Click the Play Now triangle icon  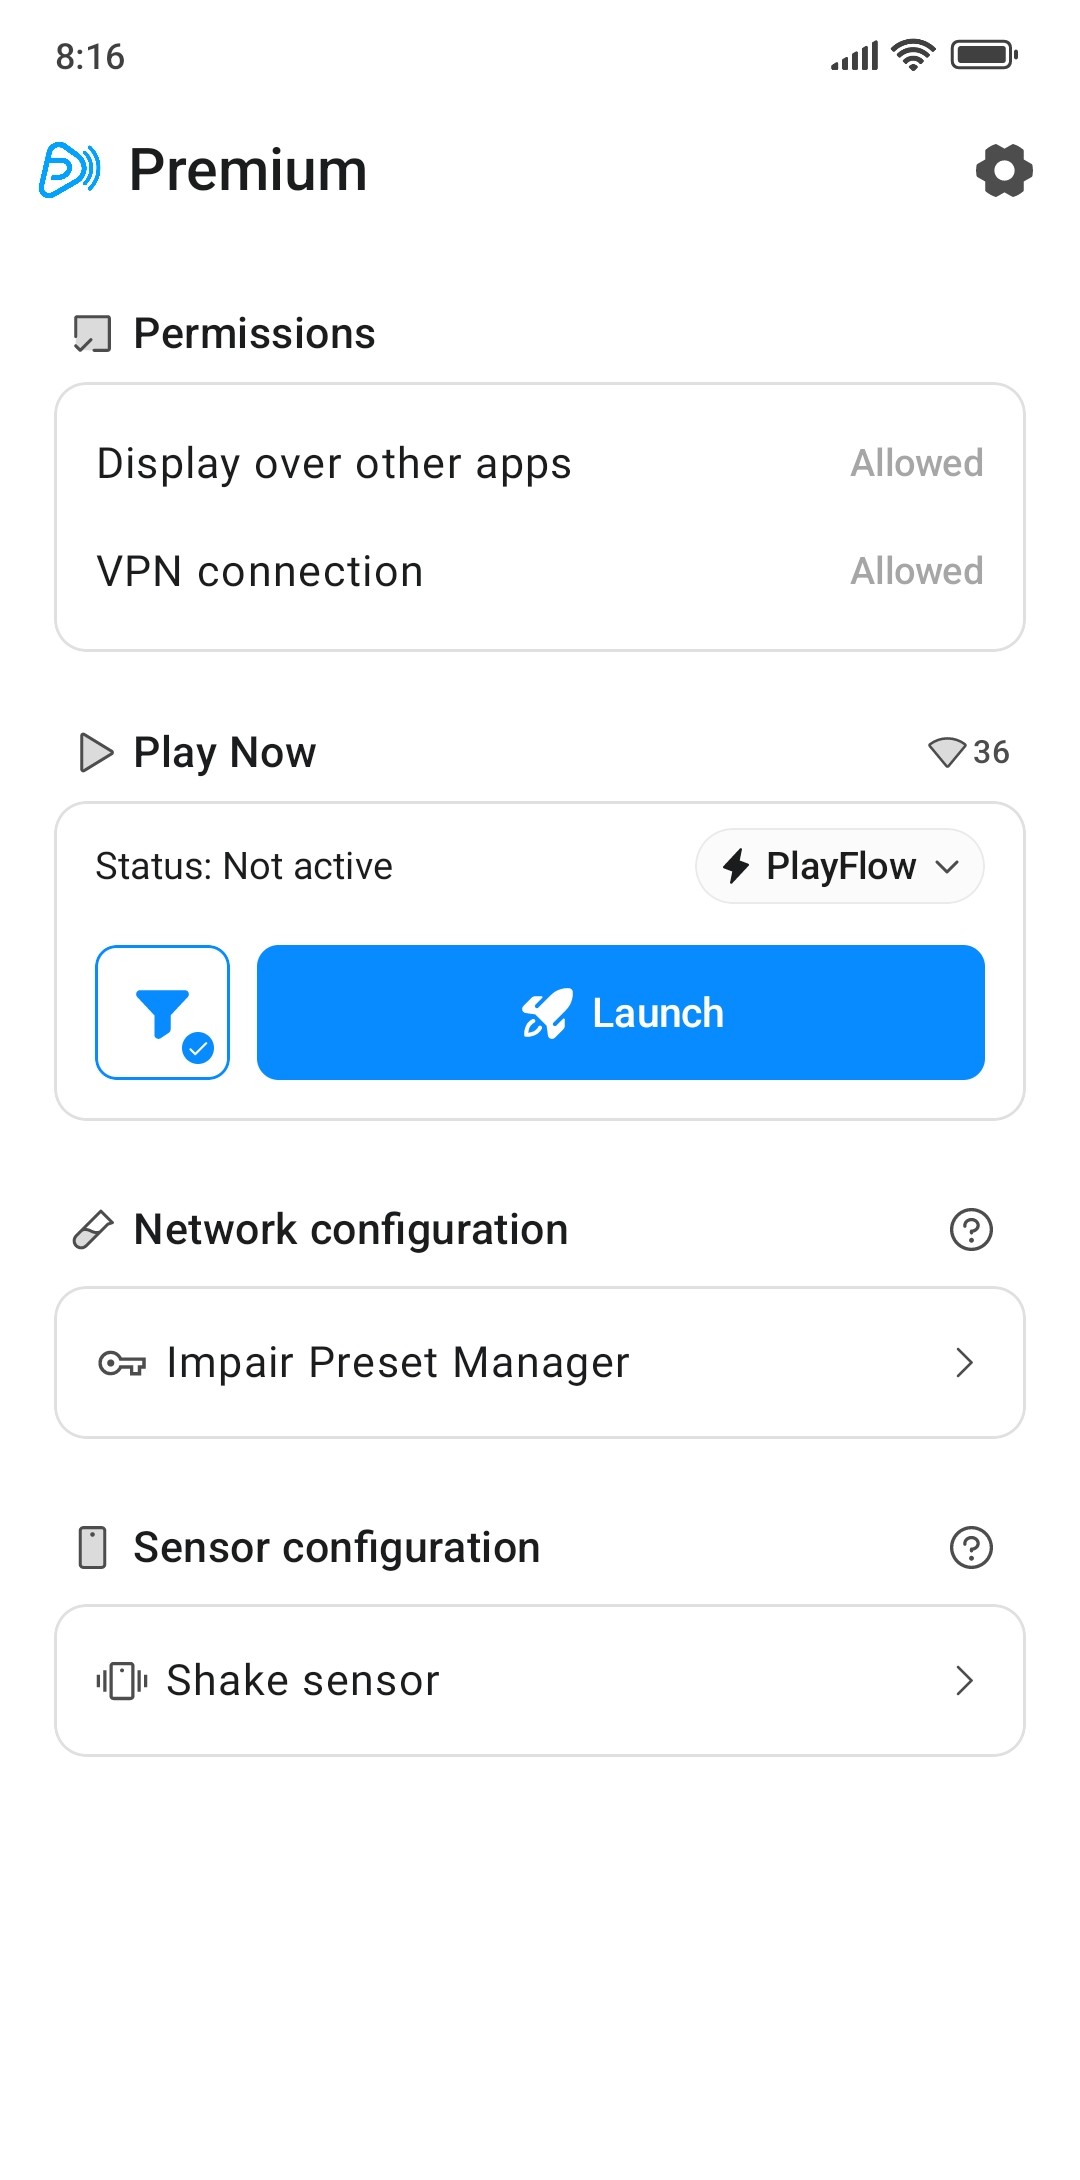[96, 752]
